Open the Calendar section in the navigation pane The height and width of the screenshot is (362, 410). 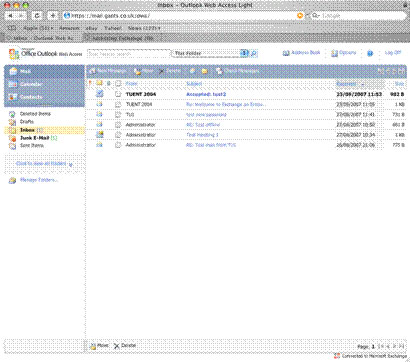coord(44,84)
